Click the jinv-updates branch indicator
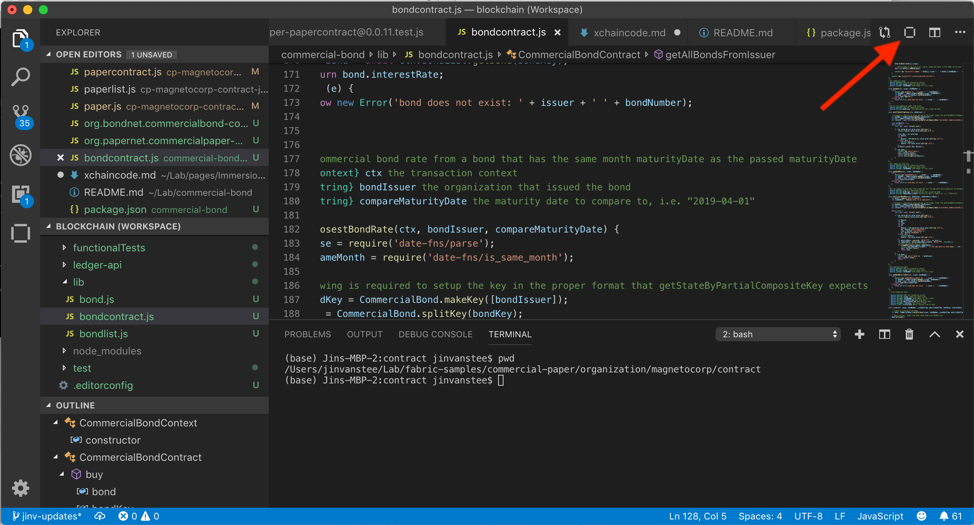The image size is (974, 525). (x=46, y=516)
